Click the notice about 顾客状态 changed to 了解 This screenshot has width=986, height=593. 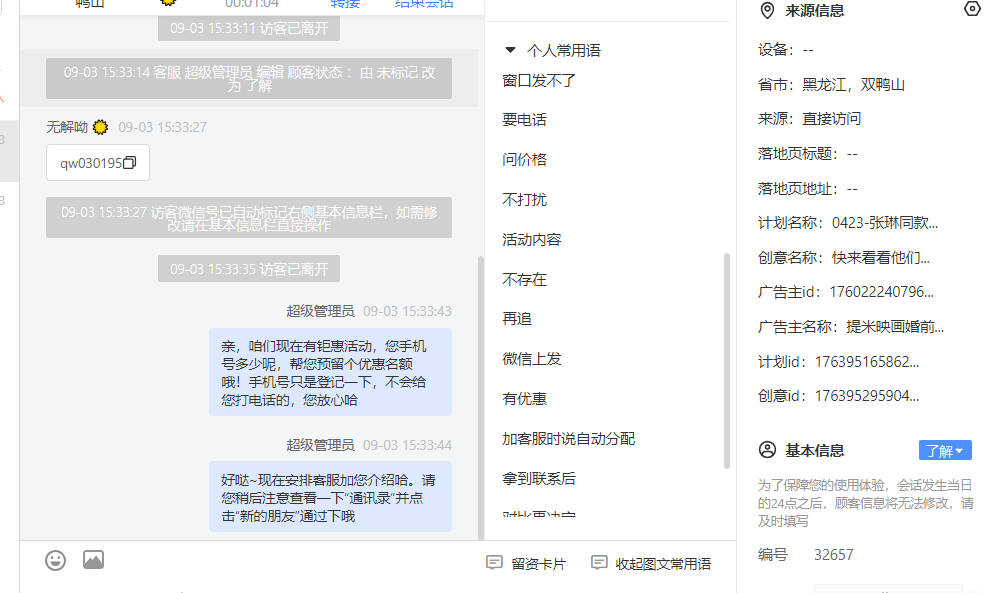[x=249, y=79]
